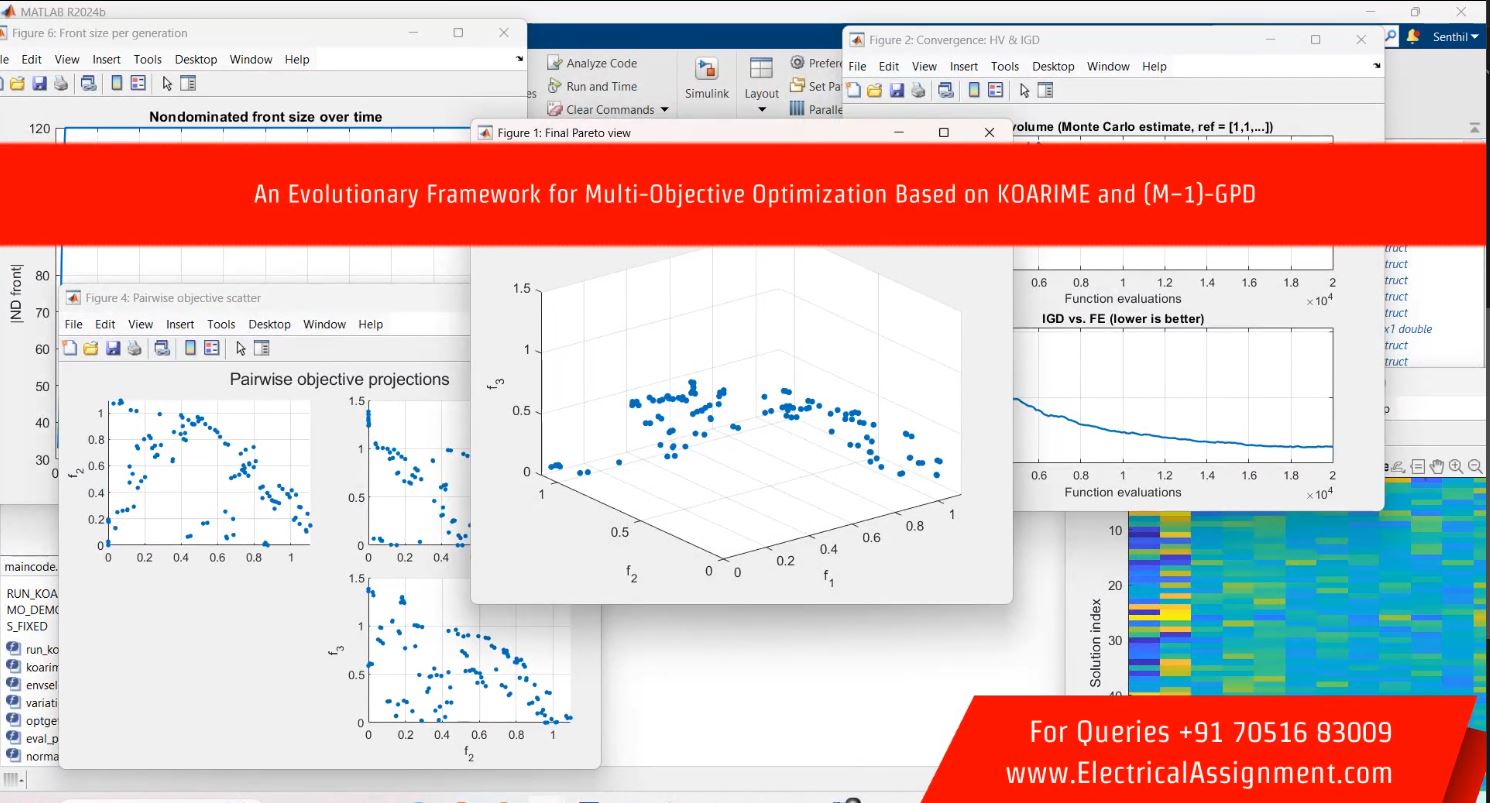Expand the Clear Commands dropdown arrow
This screenshot has height=803, width=1490.
pyautogui.click(x=663, y=110)
